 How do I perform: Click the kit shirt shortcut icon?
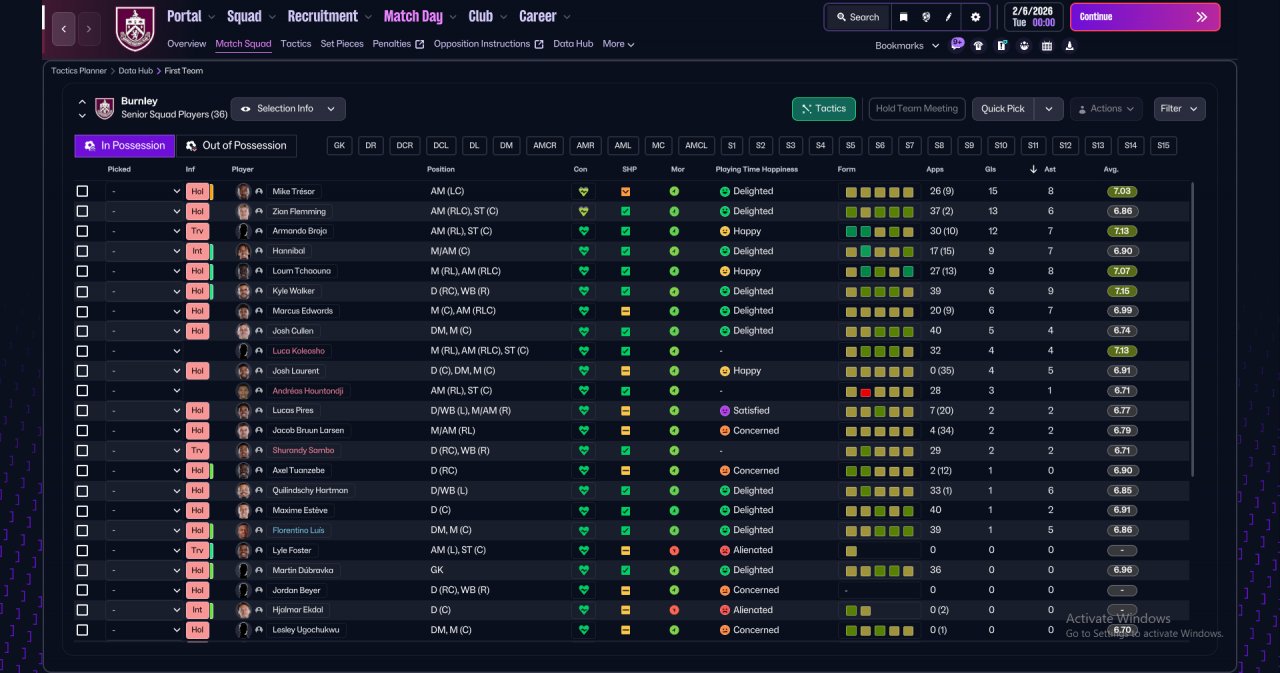pos(978,45)
